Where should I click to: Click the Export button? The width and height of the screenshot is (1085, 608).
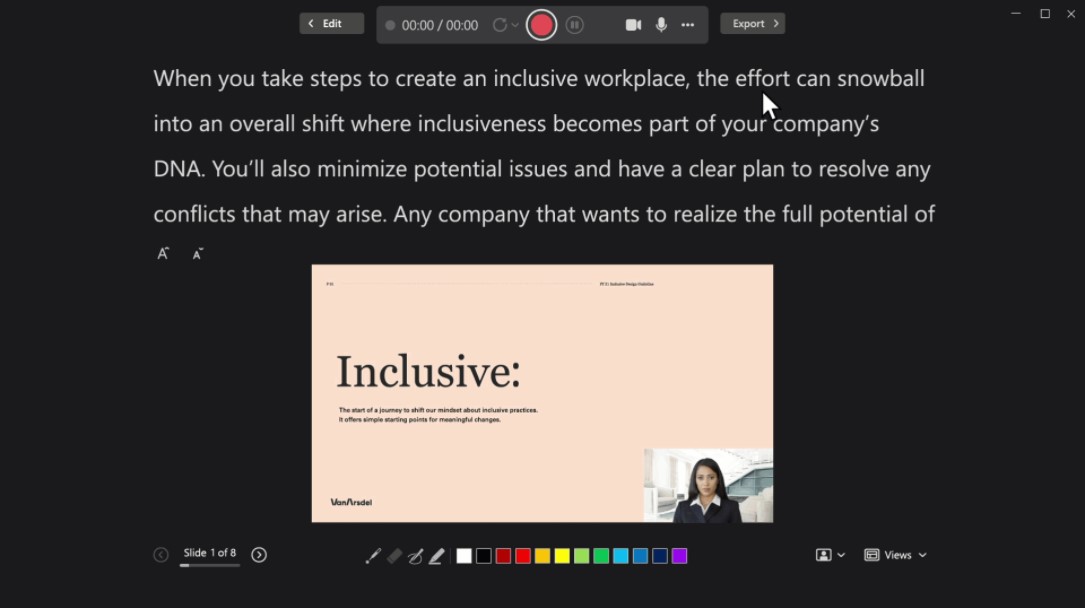(x=753, y=24)
